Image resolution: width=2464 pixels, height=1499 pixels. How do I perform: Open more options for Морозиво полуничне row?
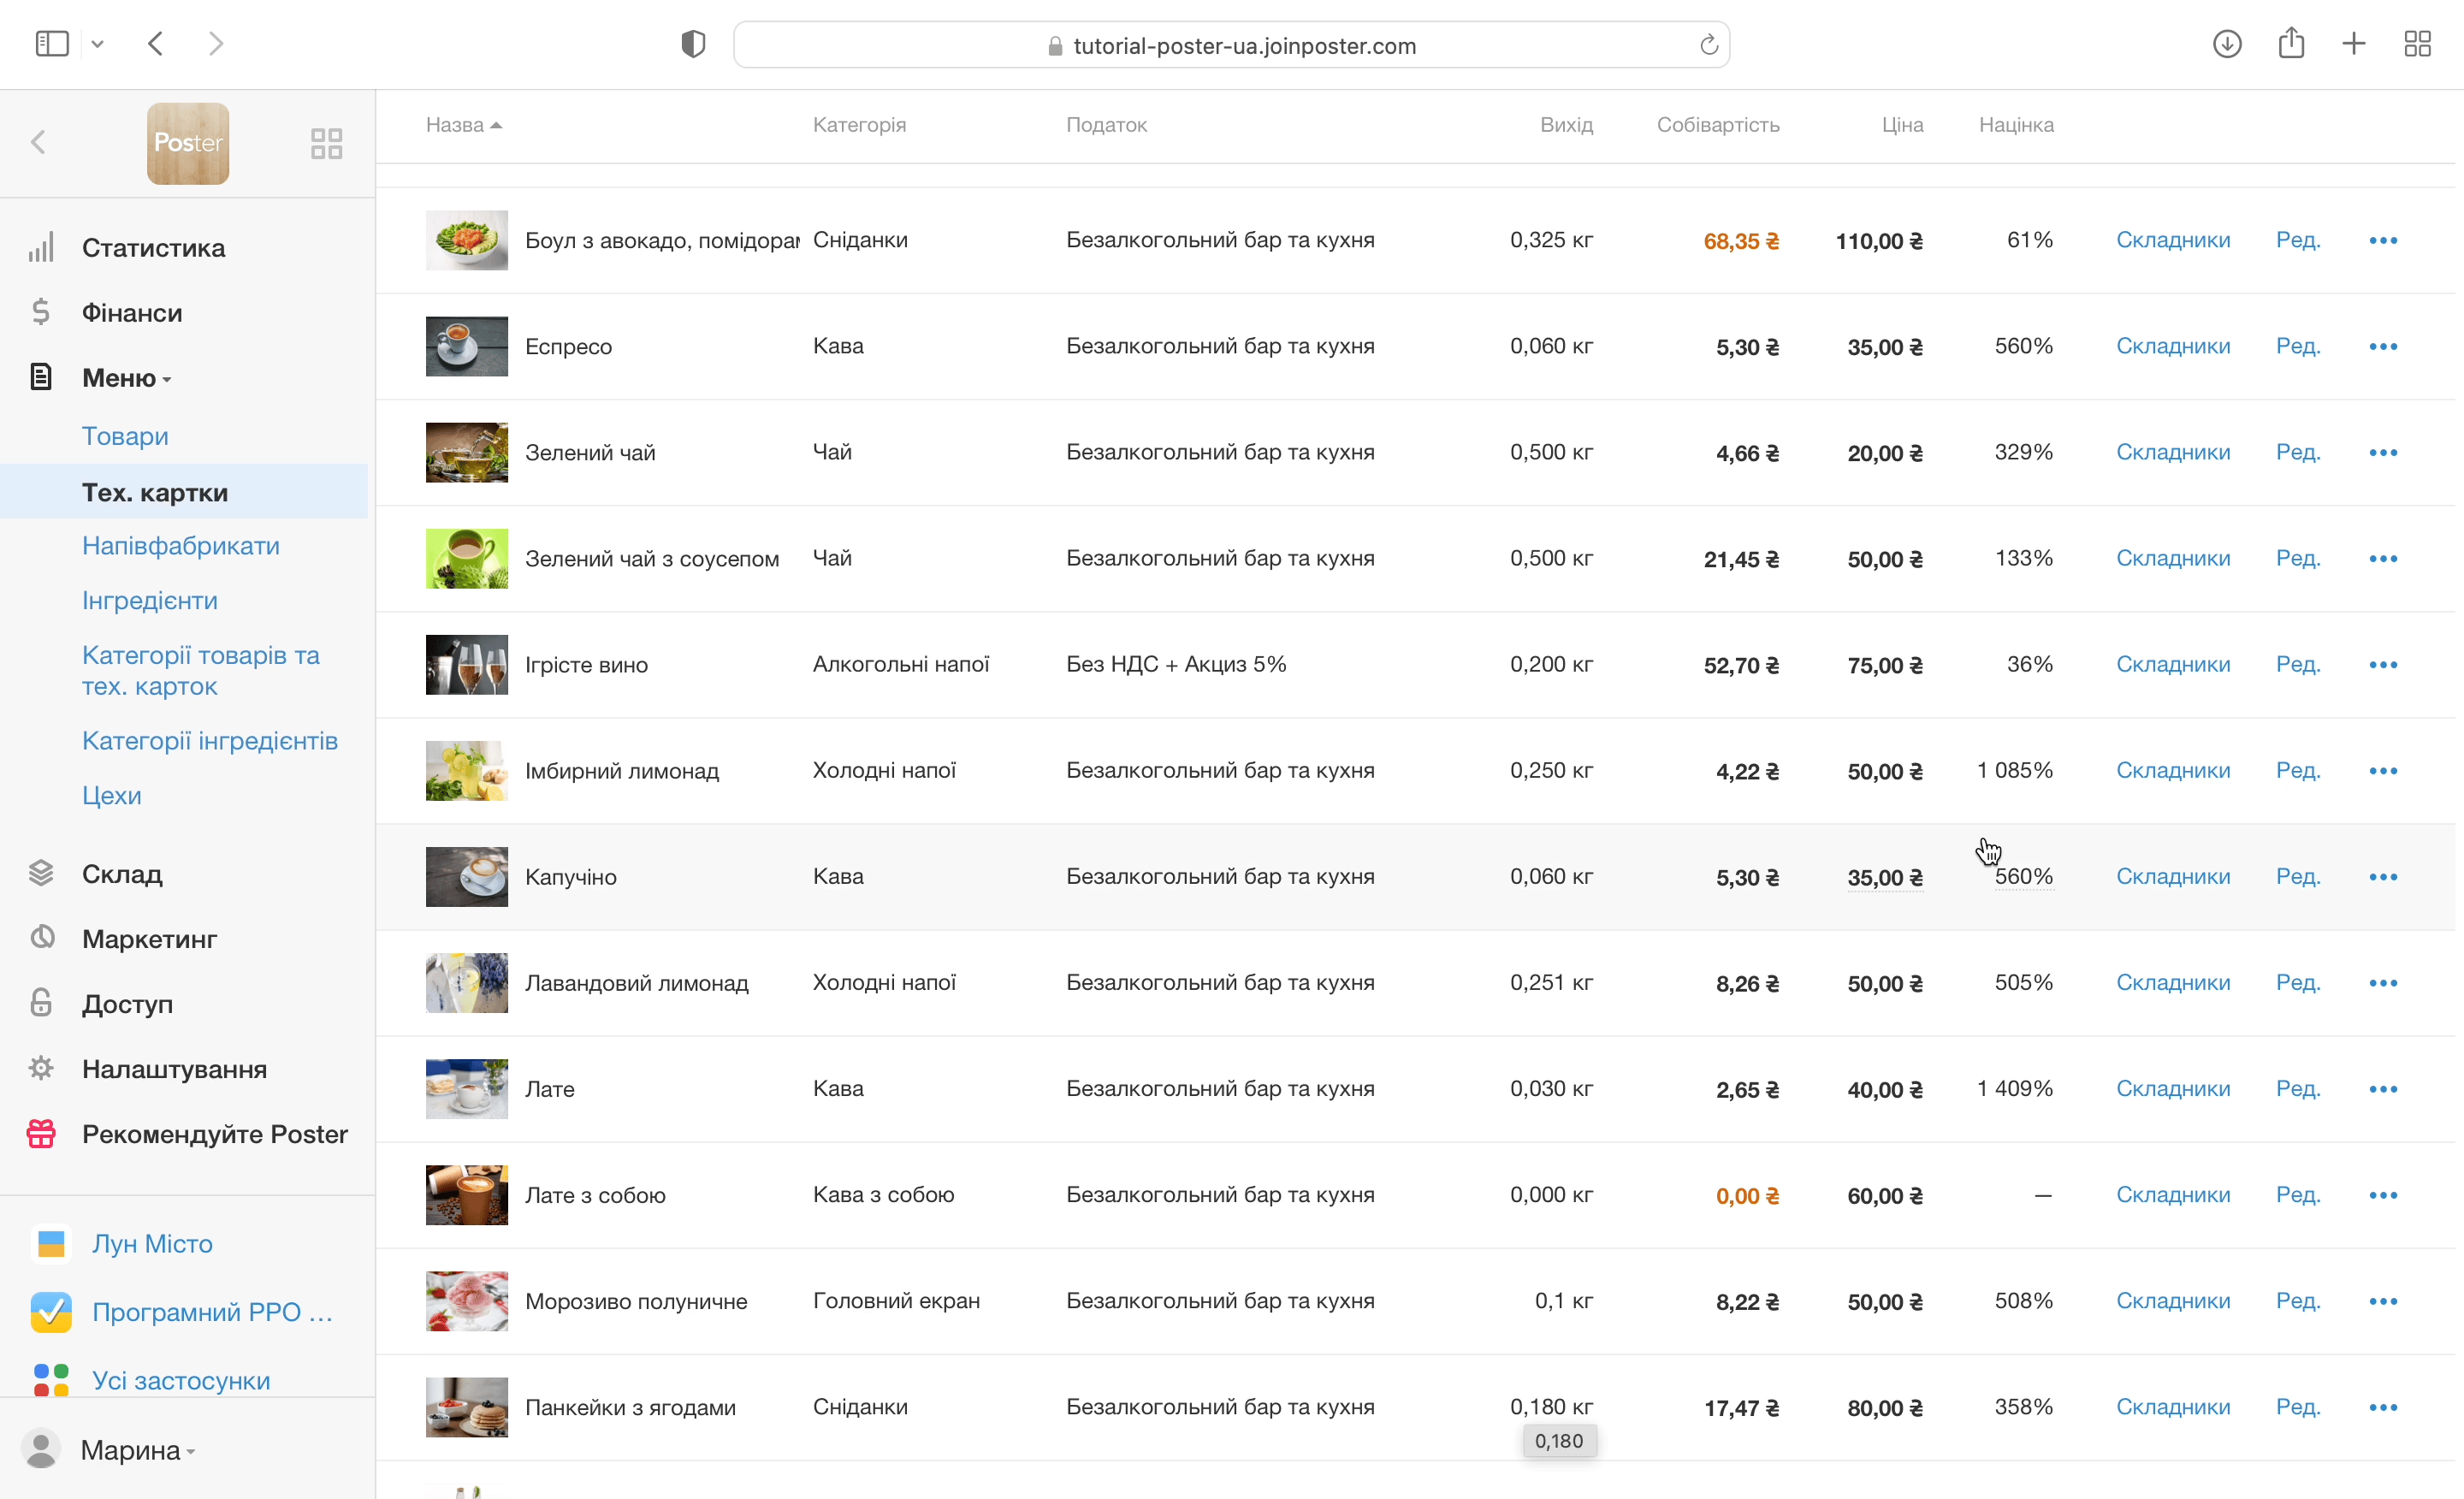point(2383,1301)
